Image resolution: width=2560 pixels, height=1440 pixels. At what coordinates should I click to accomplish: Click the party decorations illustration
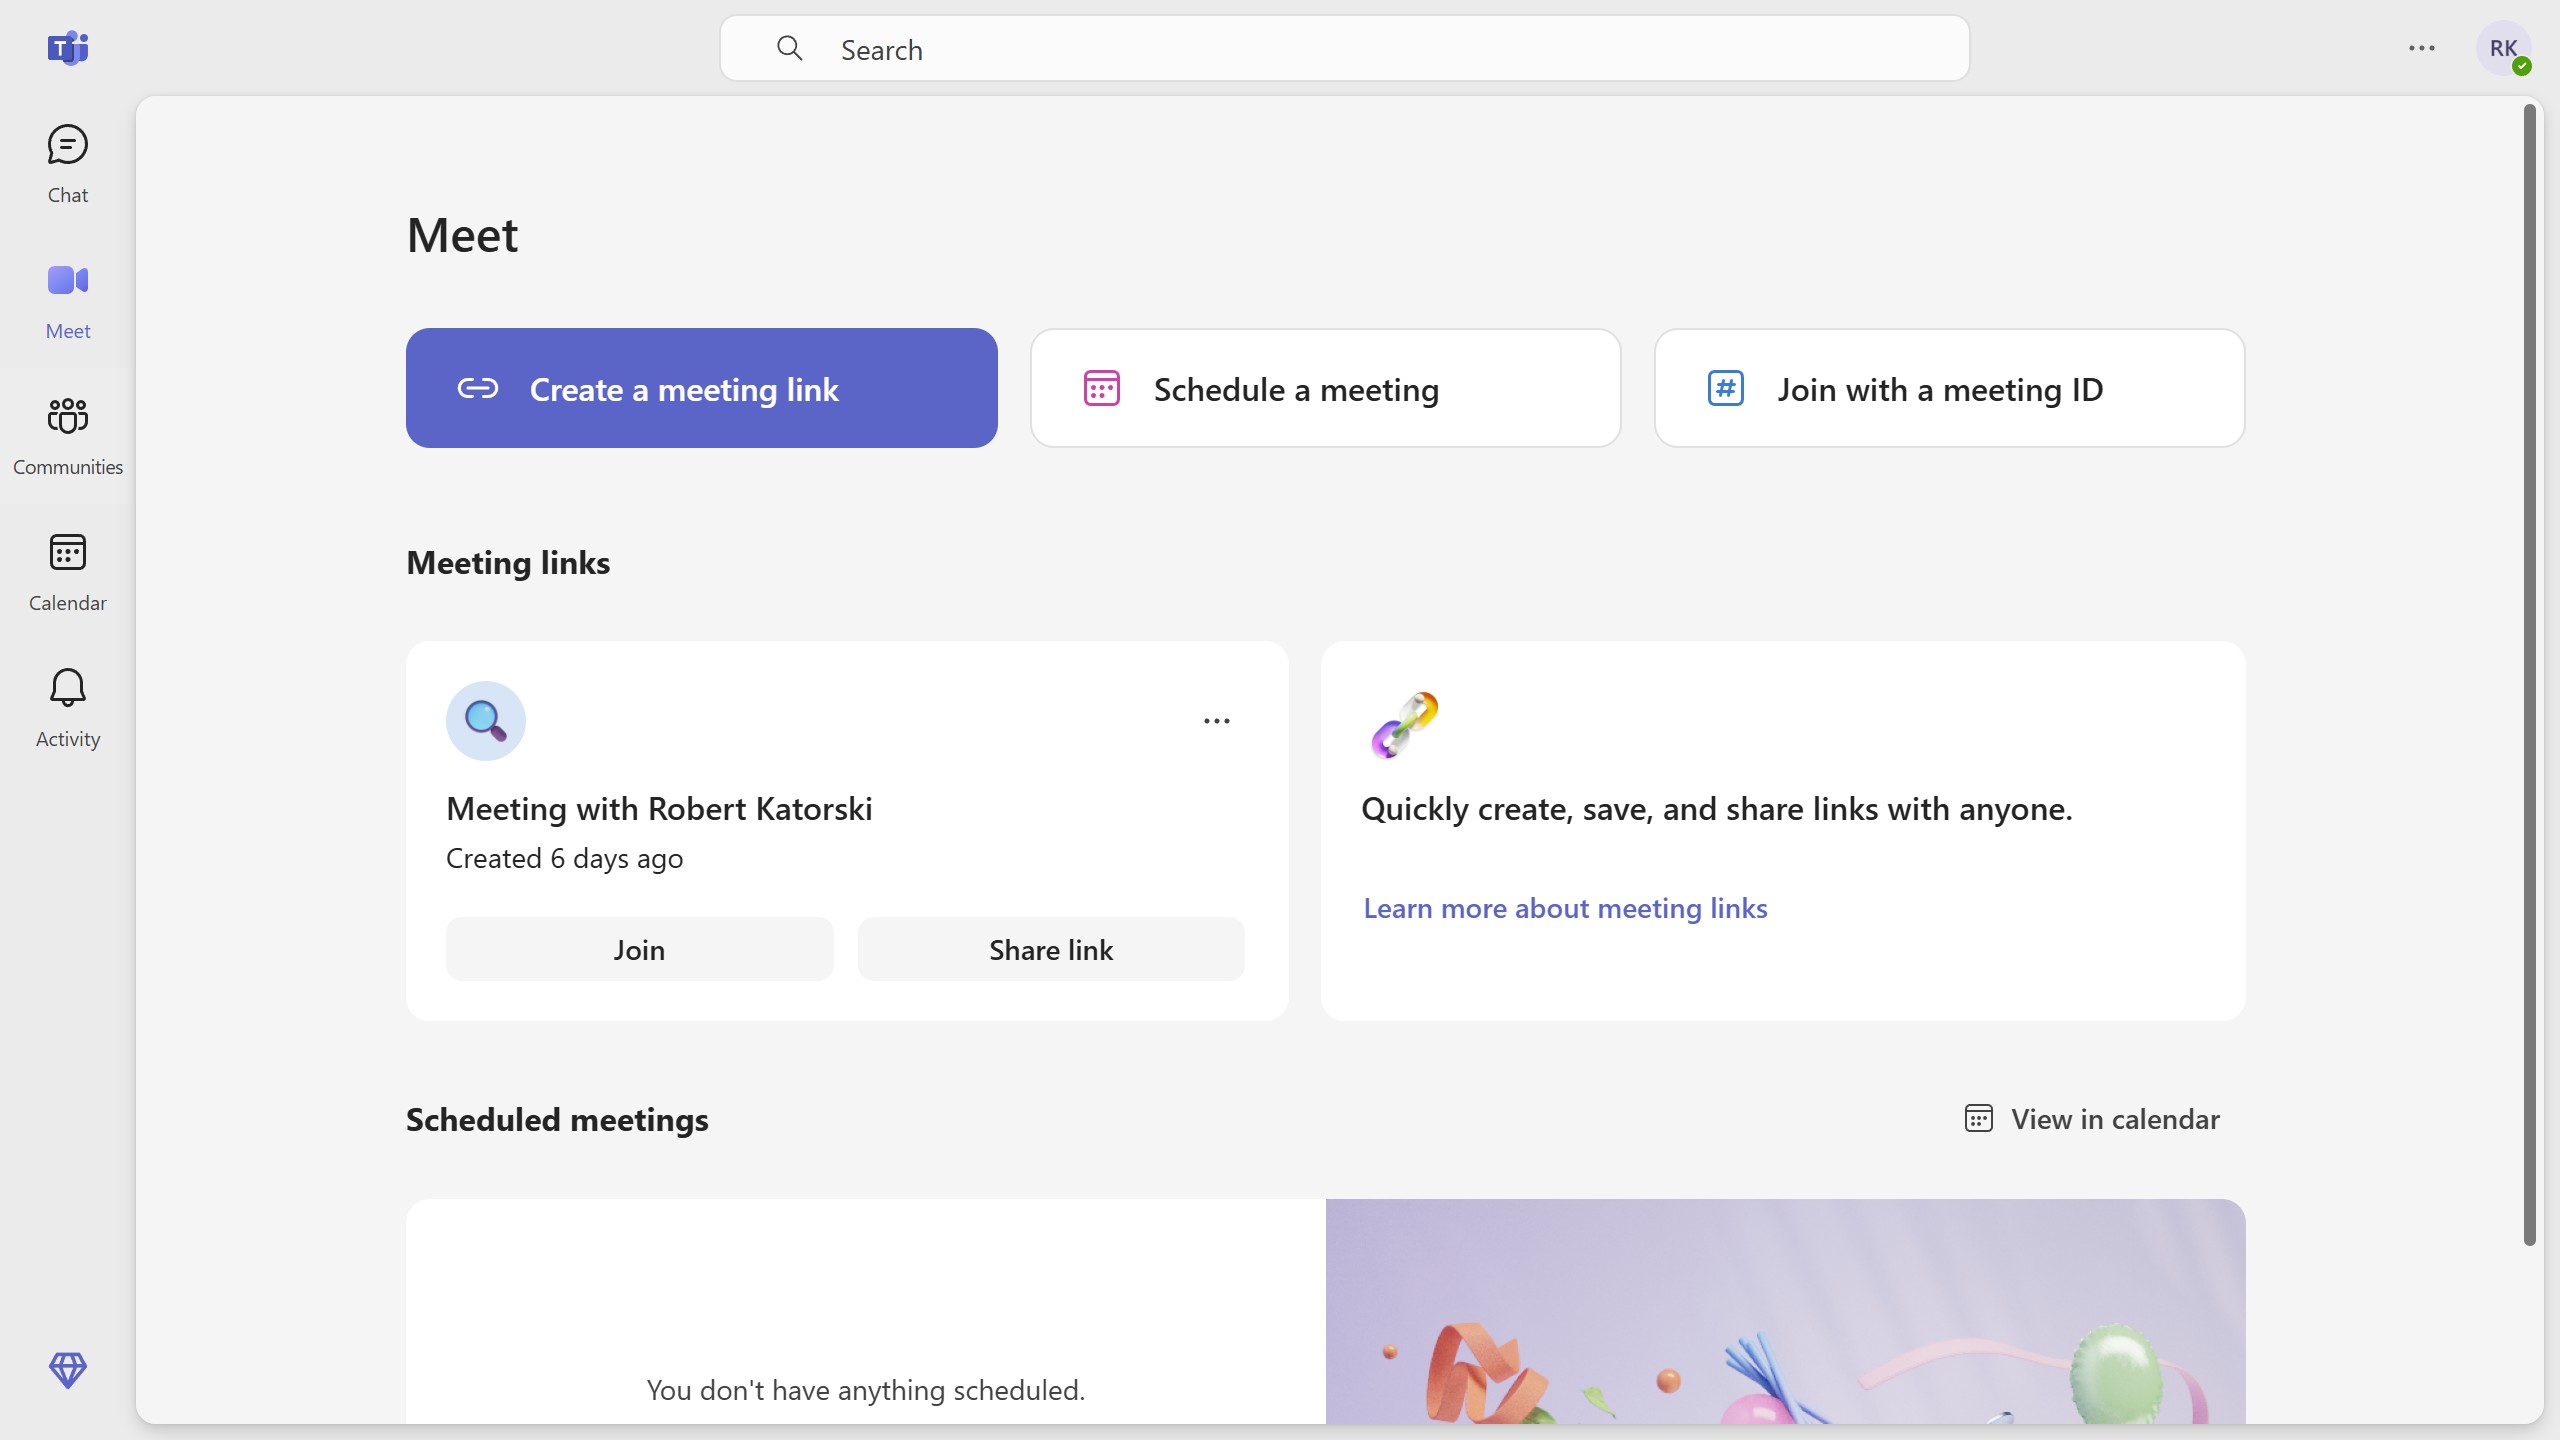tap(1786, 1312)
